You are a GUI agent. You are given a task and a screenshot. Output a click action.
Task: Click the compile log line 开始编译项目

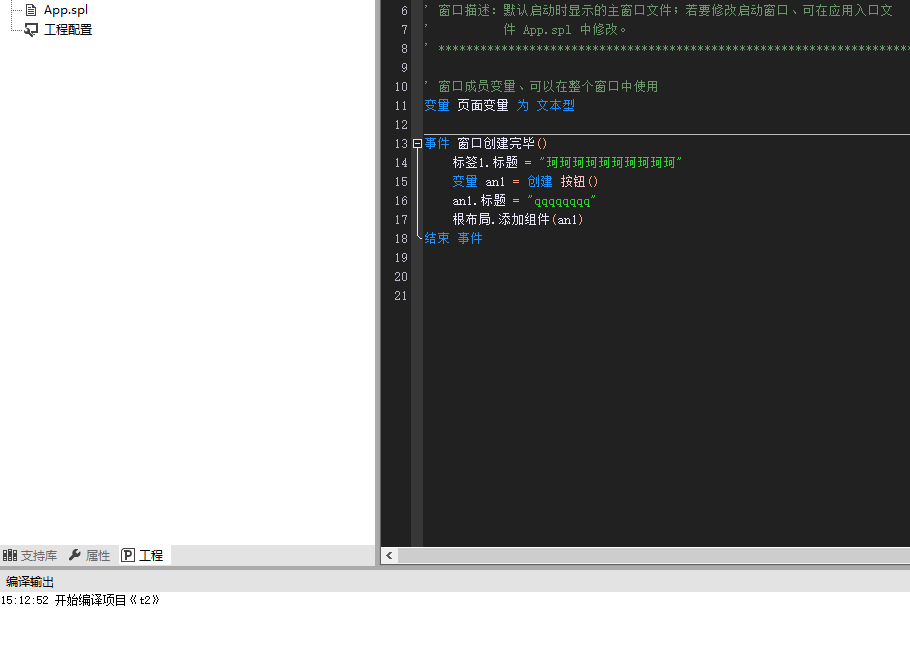pyautogui.click(x=80, y=600)
